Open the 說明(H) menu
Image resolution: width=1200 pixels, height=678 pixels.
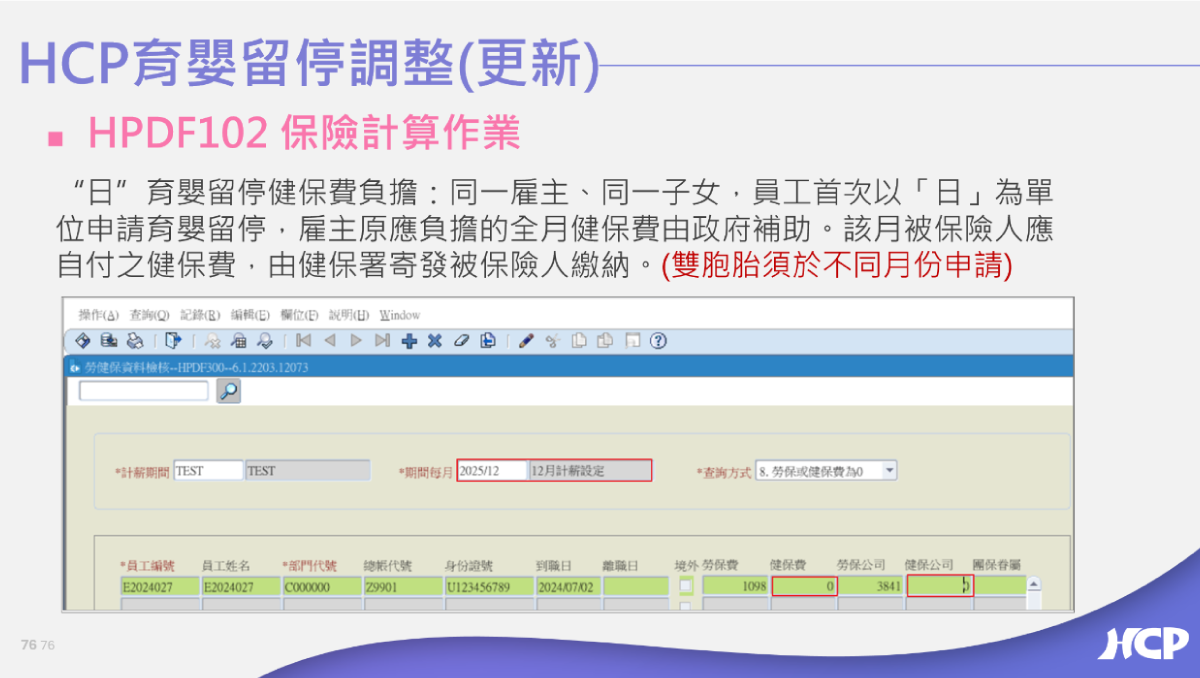pyautogui.click(x=349, y=315)
